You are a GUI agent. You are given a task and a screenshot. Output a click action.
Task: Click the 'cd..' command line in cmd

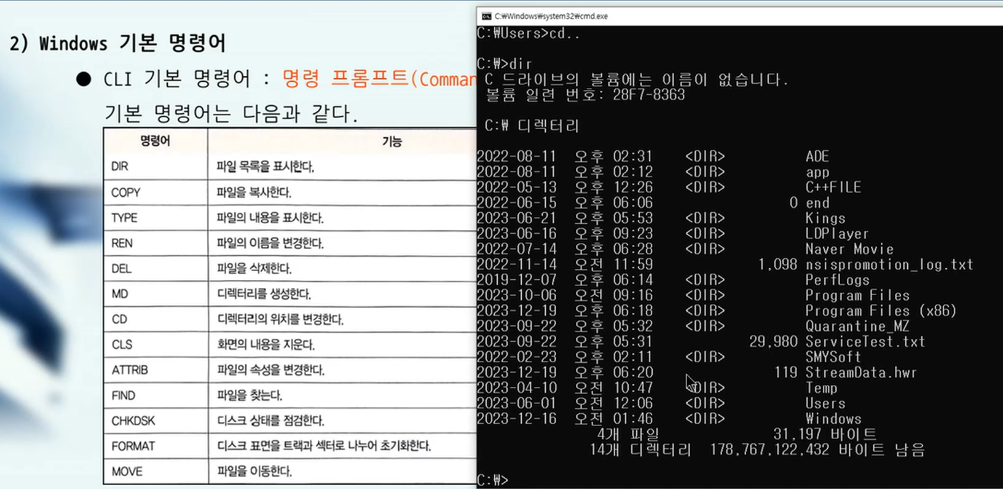[529, 33]
